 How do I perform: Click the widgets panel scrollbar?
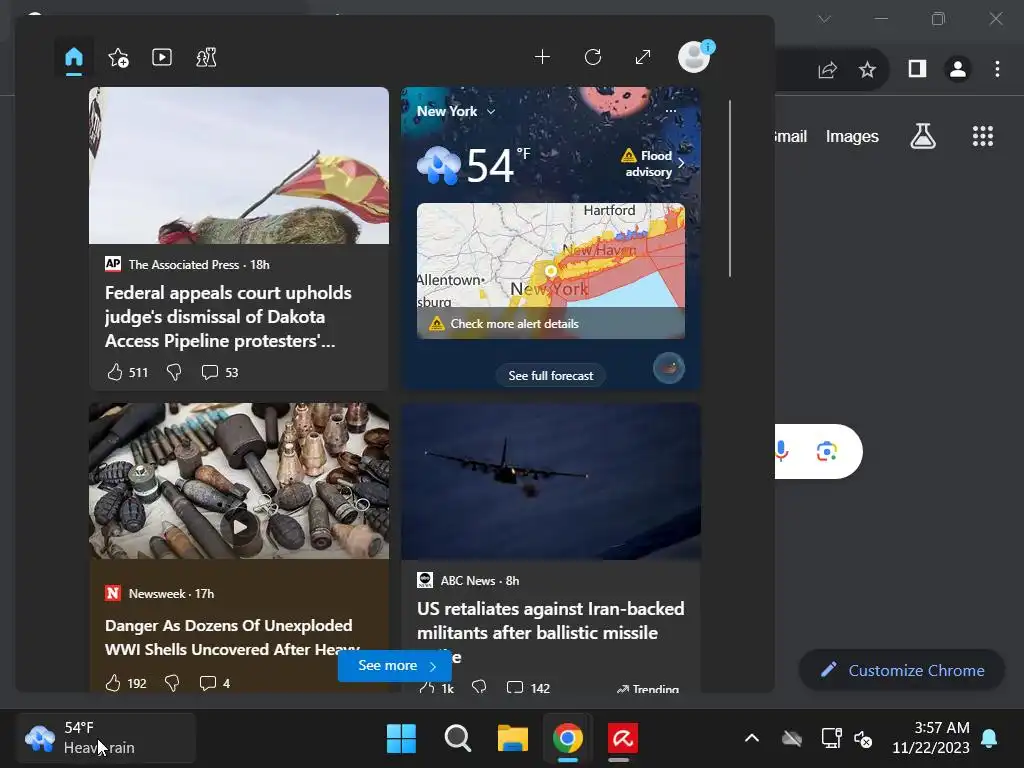pos(729,188)
